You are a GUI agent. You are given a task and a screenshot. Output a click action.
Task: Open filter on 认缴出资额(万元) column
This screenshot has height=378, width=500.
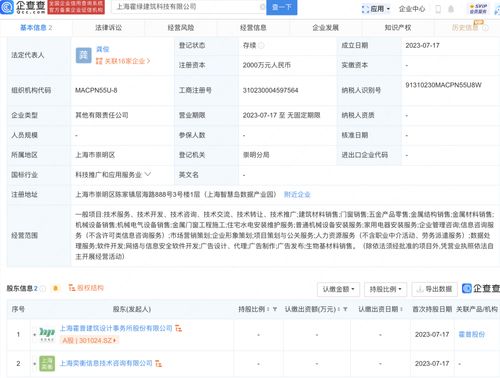coord(345,309)
